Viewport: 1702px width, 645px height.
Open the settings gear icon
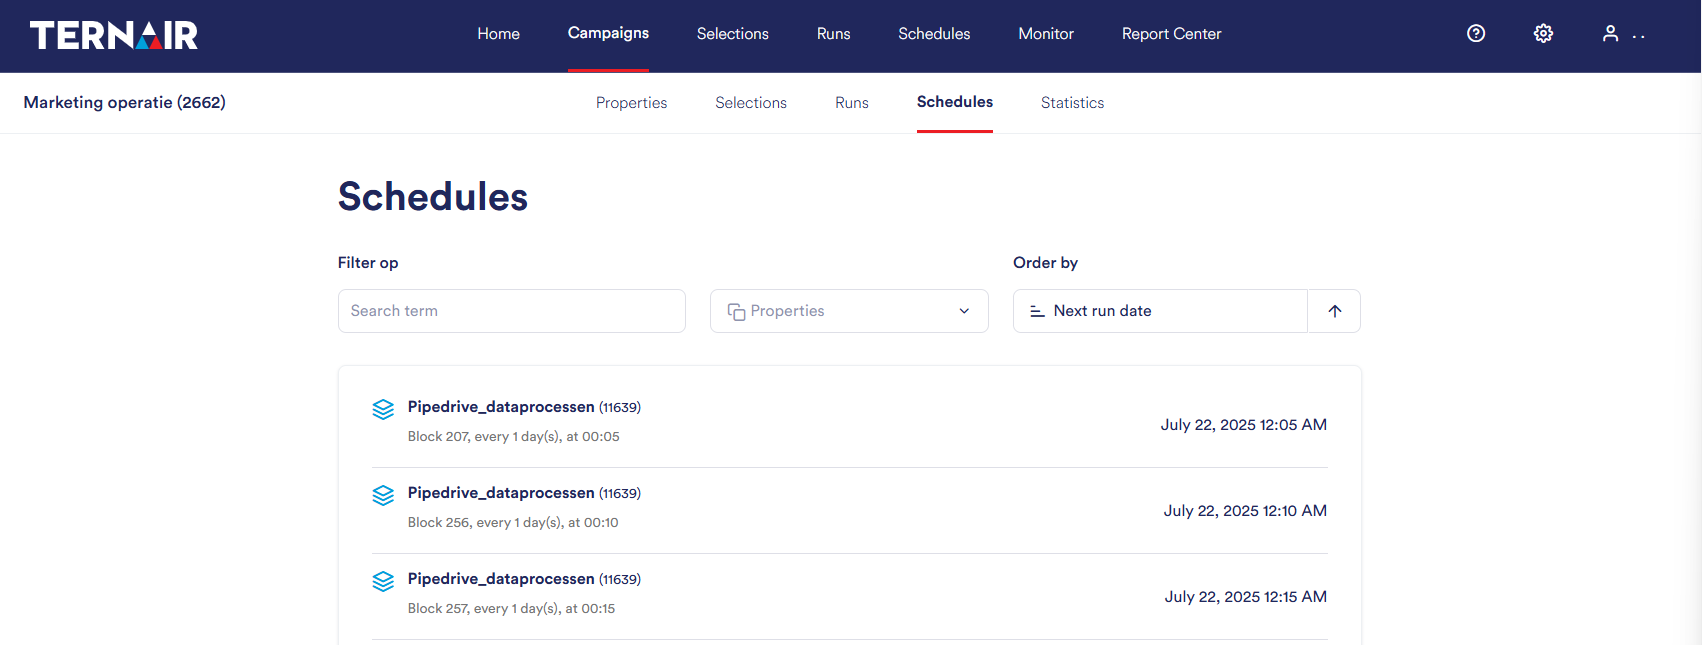[1543, 34]
